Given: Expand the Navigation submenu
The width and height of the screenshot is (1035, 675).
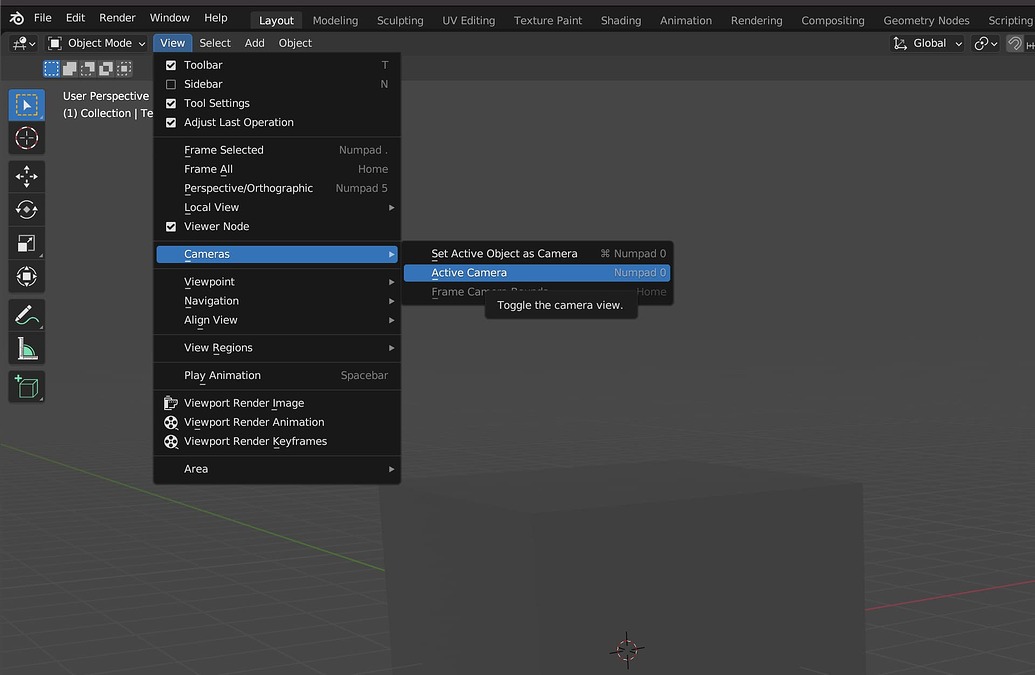Looking at the screenshot, I should pyautogui.click(x=277, y=301).
